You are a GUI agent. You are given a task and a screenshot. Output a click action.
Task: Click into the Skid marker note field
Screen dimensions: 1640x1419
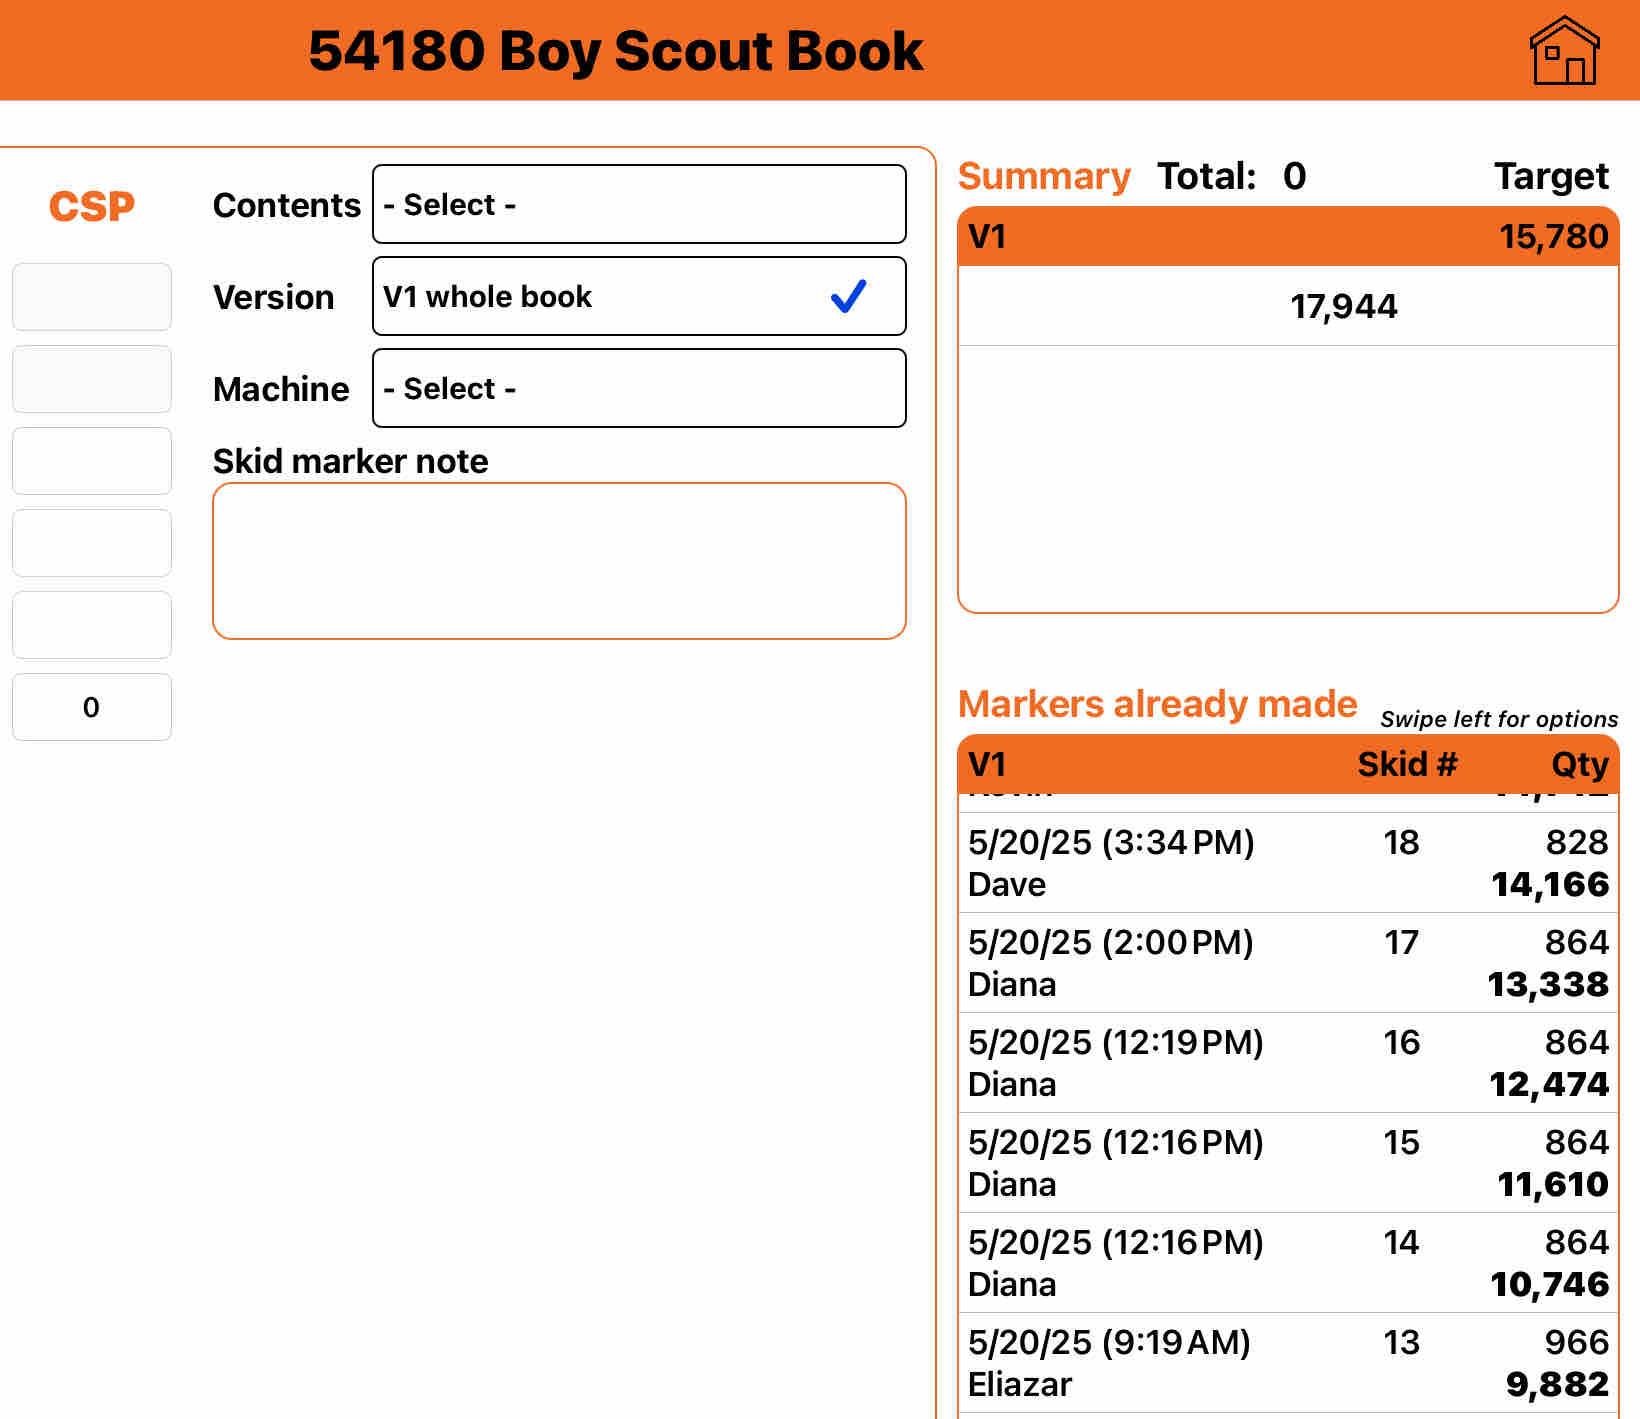click(559, 561)
